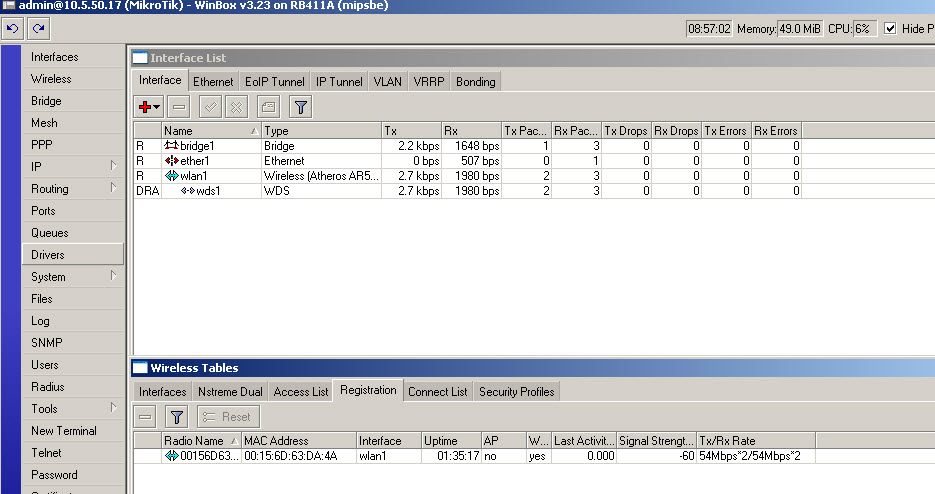Screen dimensions: 935x494
Task: Open Bridge in the sidebar menu
Action: (x=73, y=101)
